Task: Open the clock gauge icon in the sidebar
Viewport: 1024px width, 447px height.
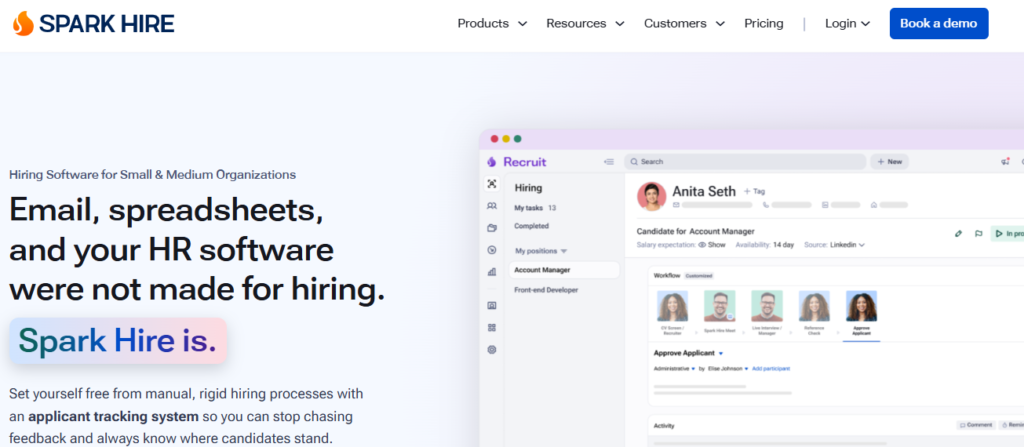Action: pyautogui.click(x=492, y=250)
